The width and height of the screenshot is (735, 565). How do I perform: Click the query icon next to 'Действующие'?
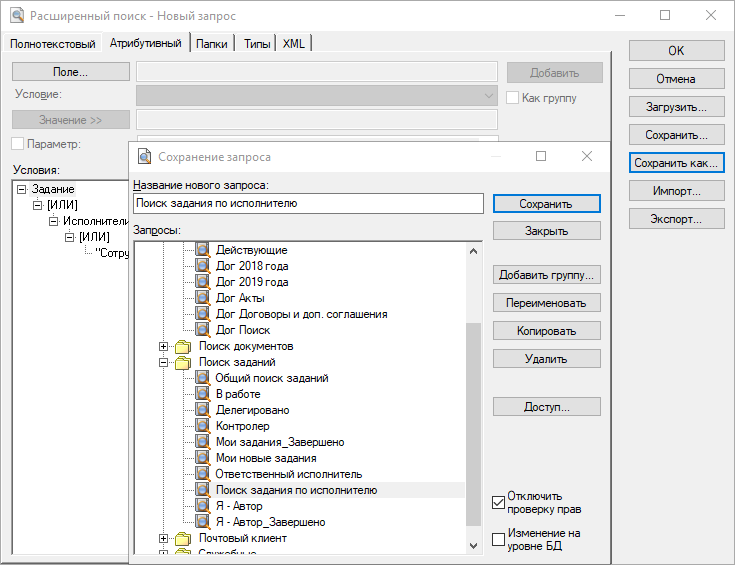tap(203, 250)
